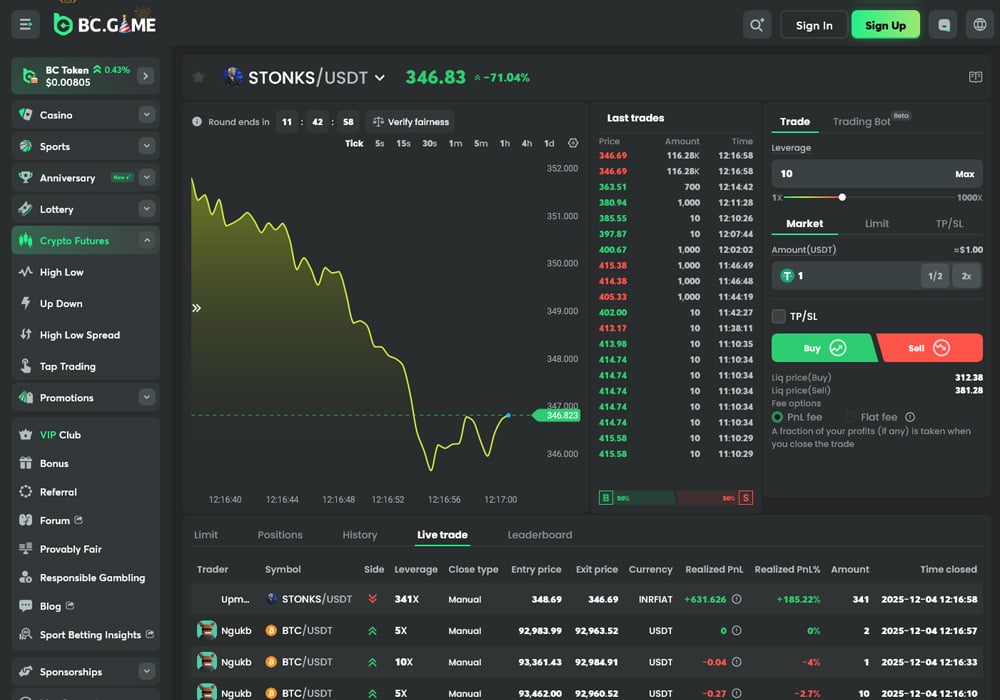Open the tutorial book icon
Screen dimensions: 1000x700
click(x=975, y=77)
